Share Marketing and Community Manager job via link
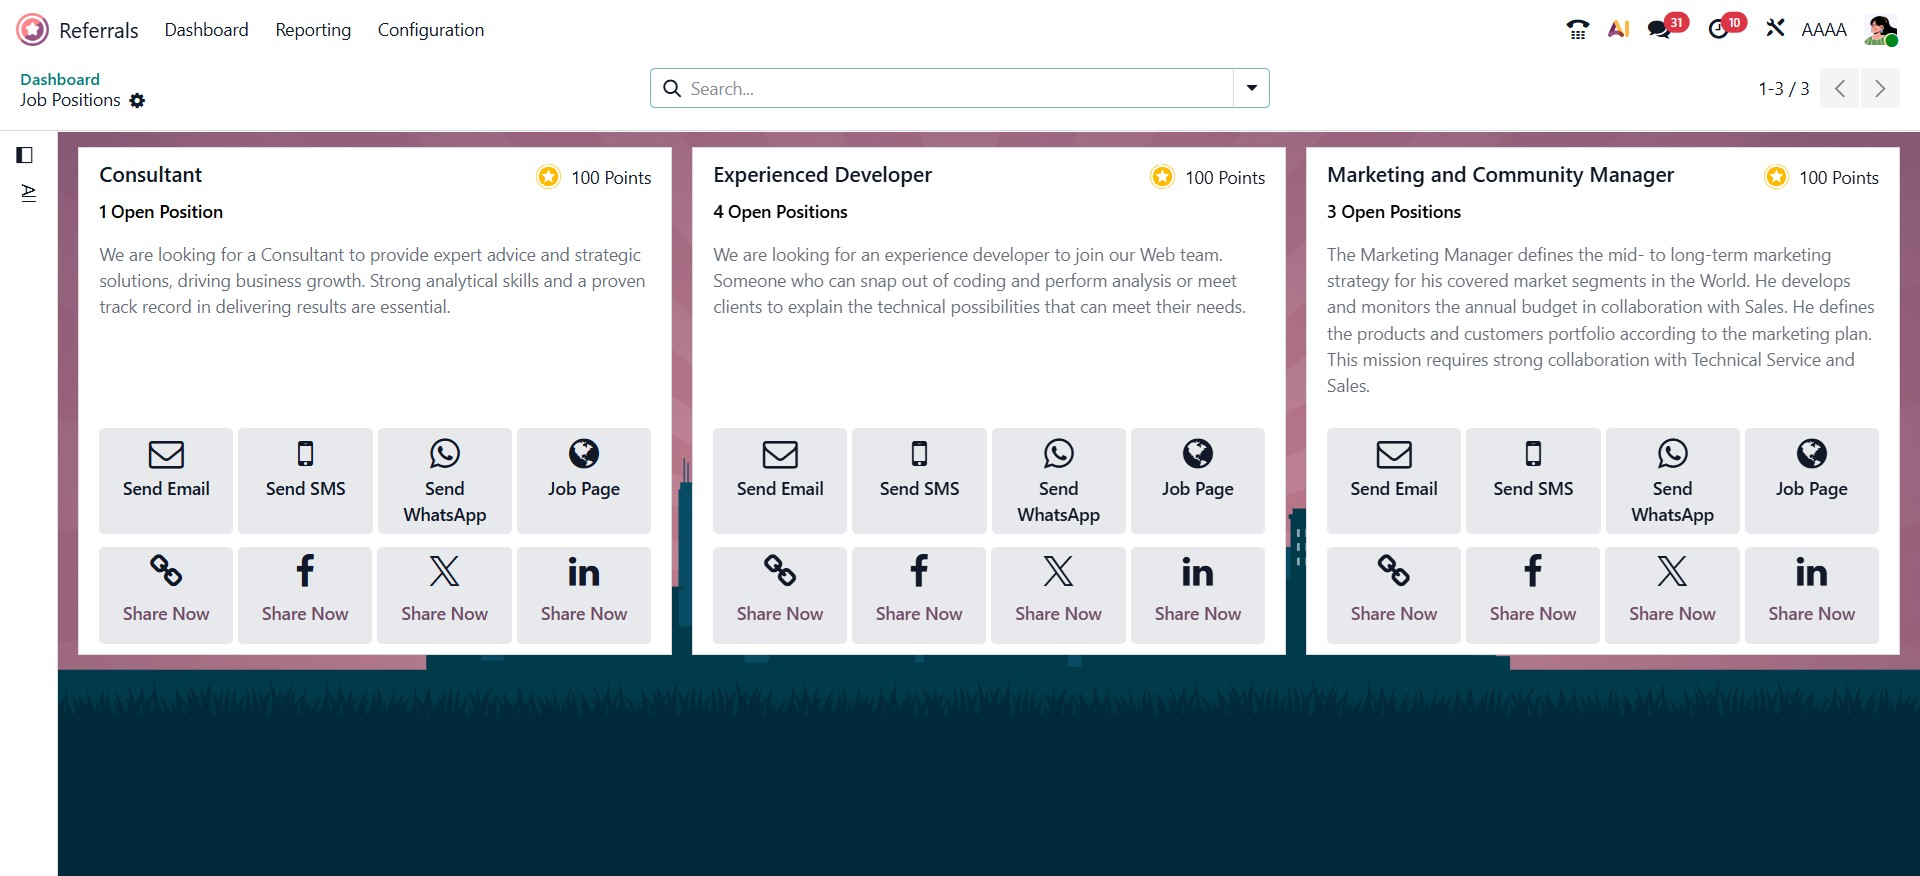Image resolution: width=1920 pixels, height=876 pixels. tap(1394, 595)
